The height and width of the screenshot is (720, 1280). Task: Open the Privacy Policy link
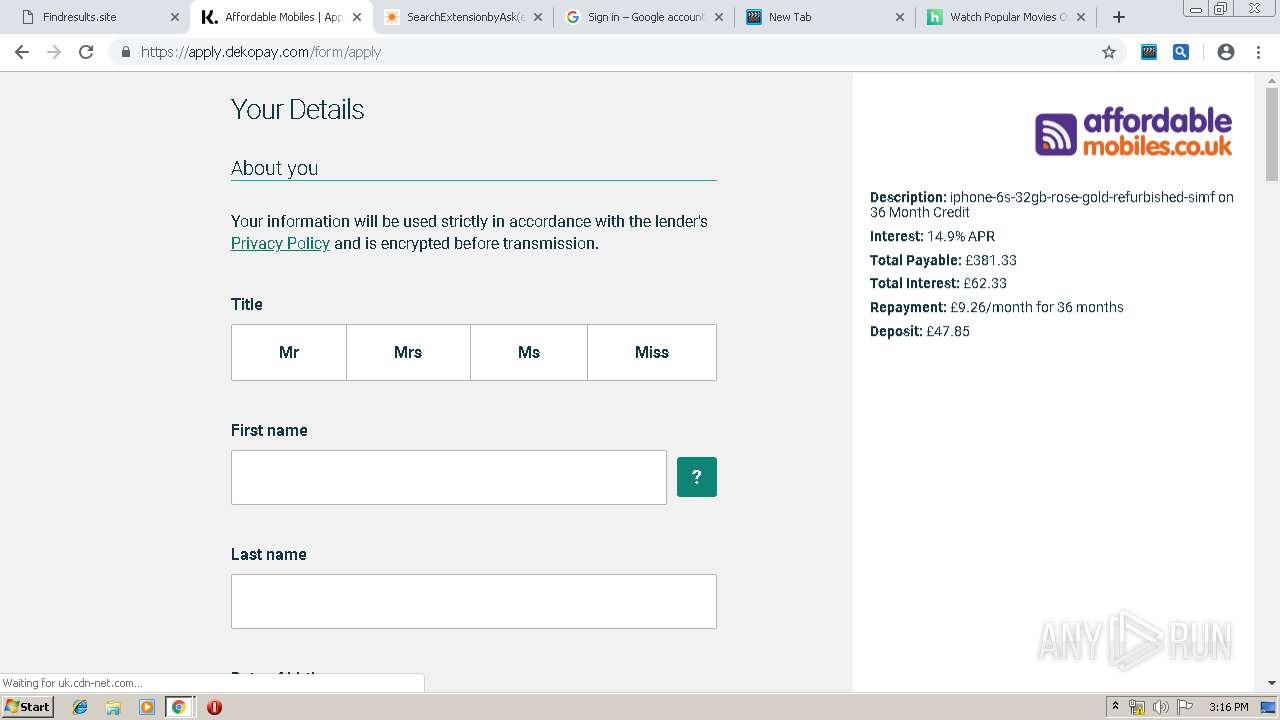pos(280,243)
